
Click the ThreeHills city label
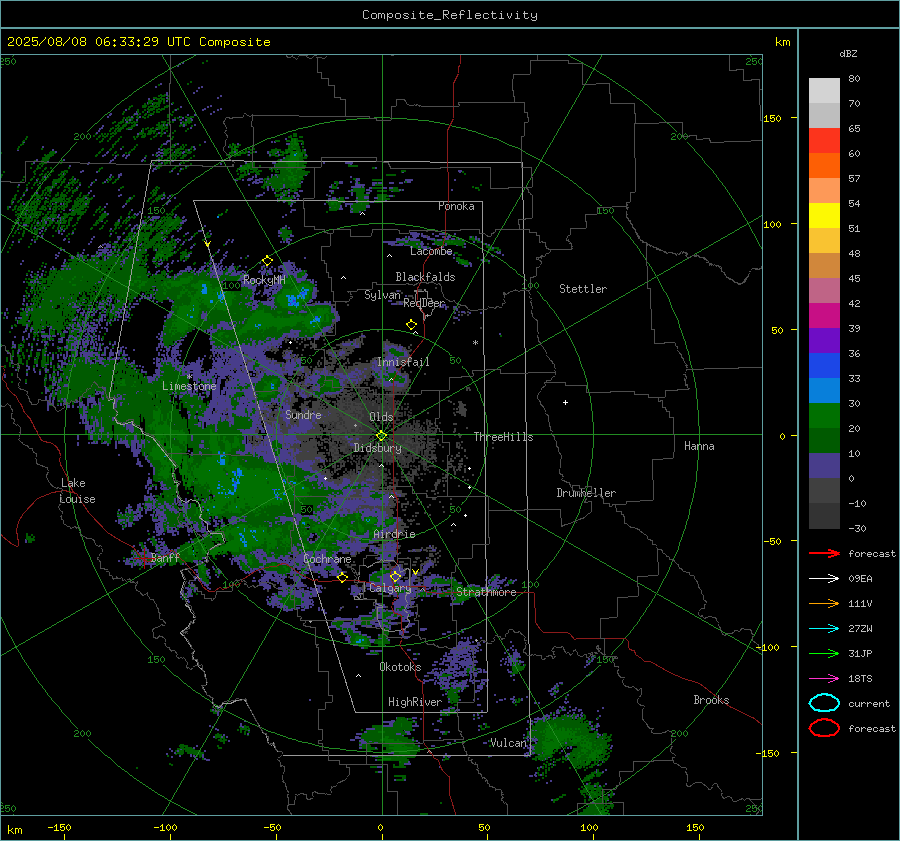503,437
